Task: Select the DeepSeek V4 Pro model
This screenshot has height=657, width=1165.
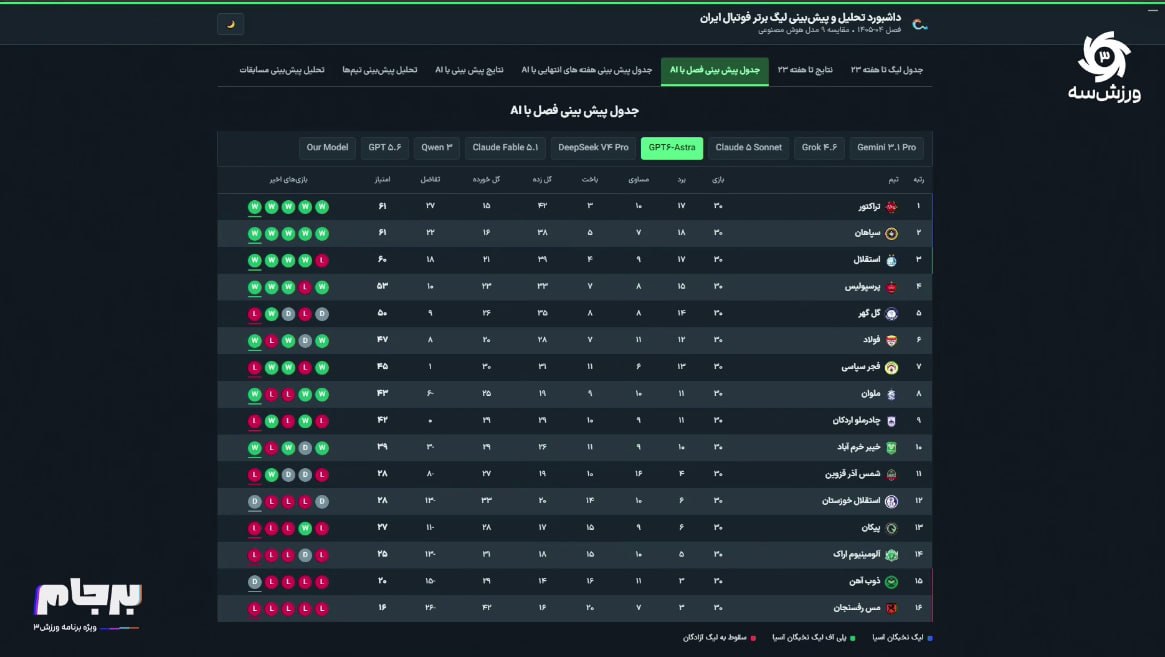Action: (593, 148)
